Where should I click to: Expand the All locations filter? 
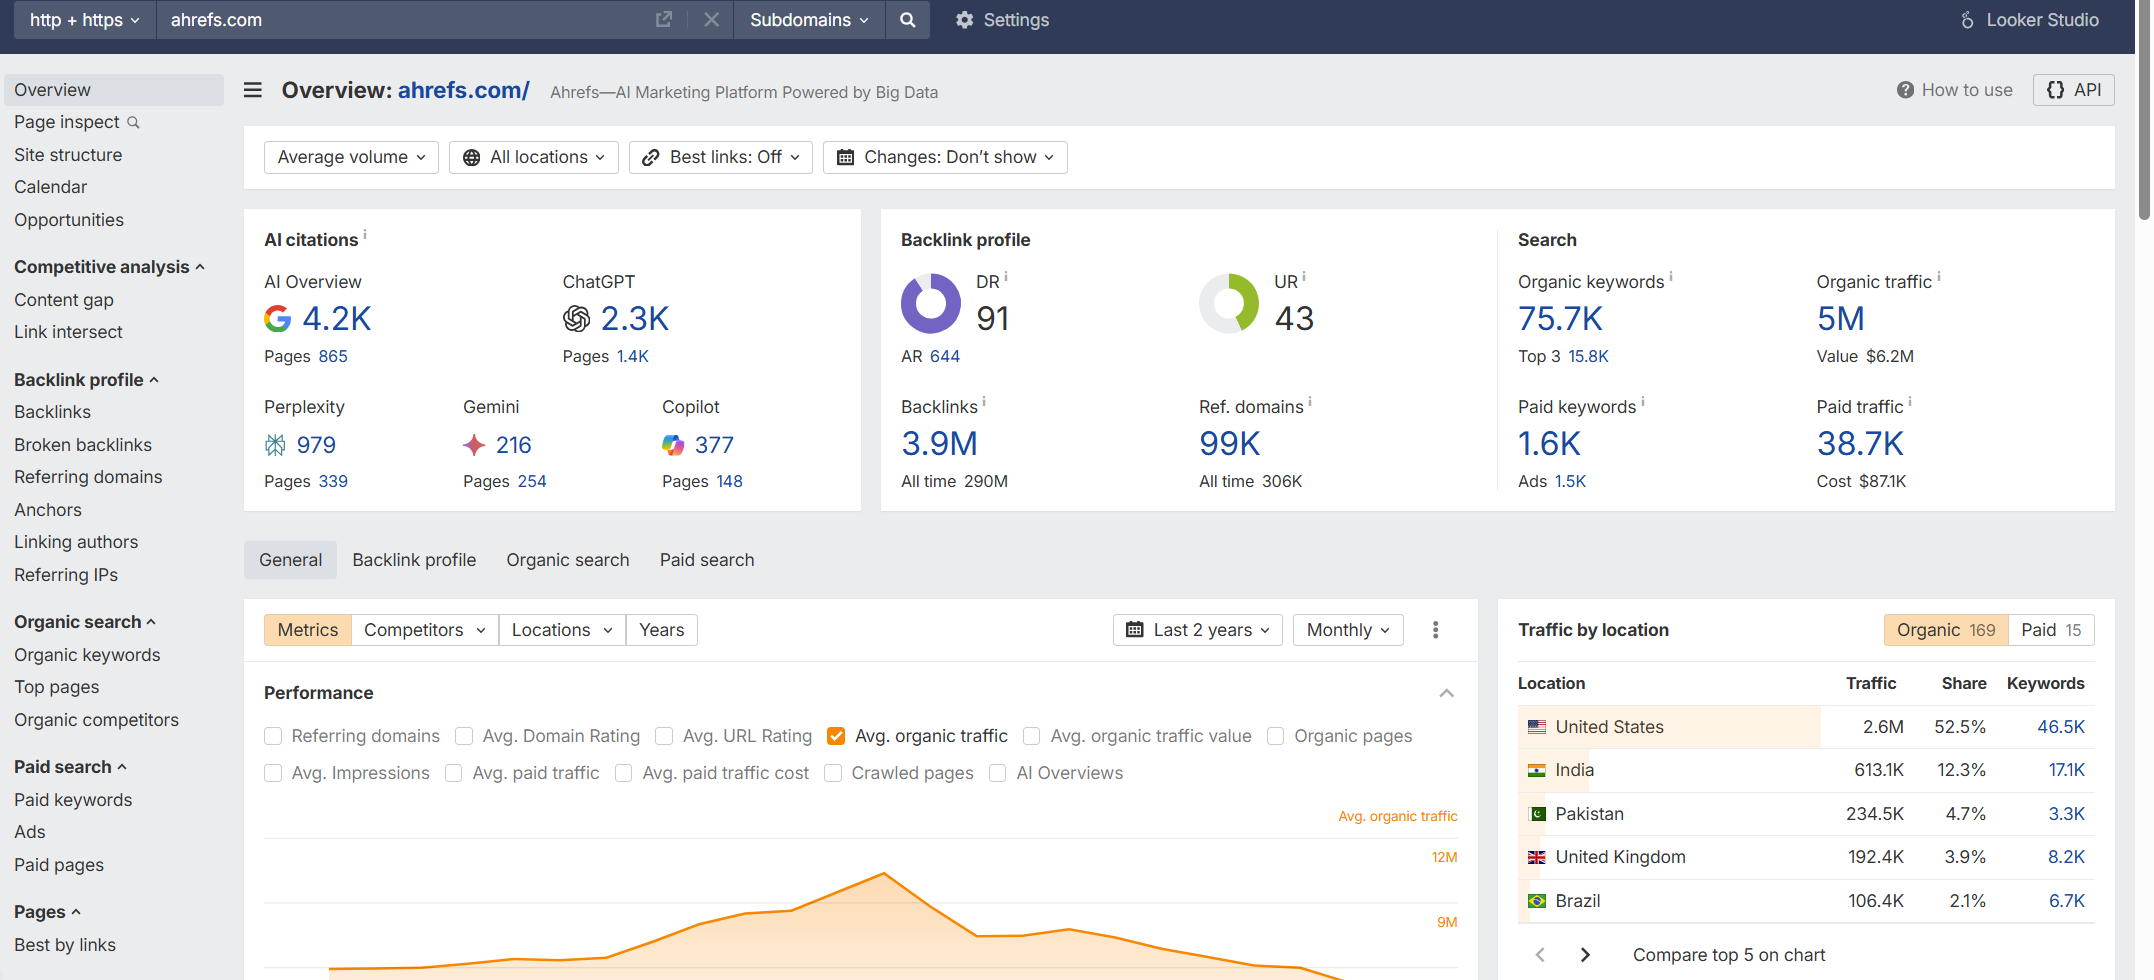(x=533, y=157)
